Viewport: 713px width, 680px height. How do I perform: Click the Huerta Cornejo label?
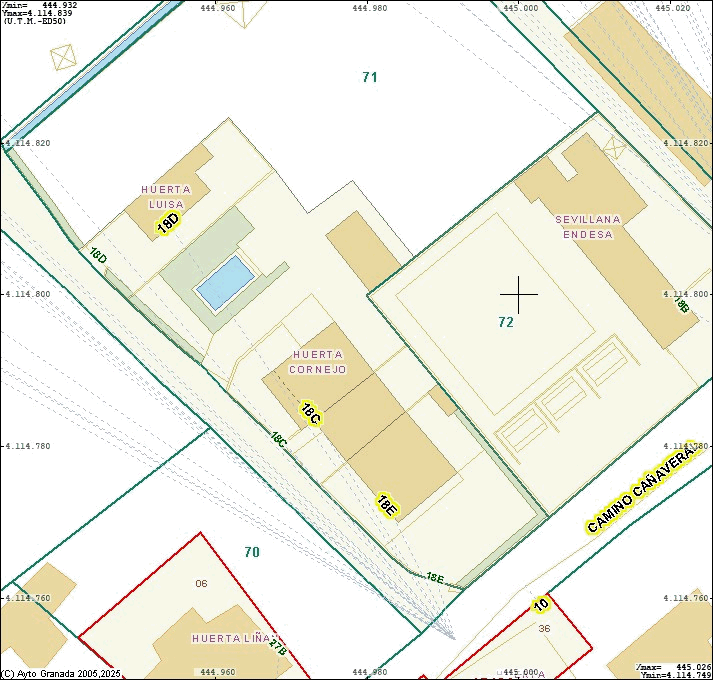[x=318, y=362]
